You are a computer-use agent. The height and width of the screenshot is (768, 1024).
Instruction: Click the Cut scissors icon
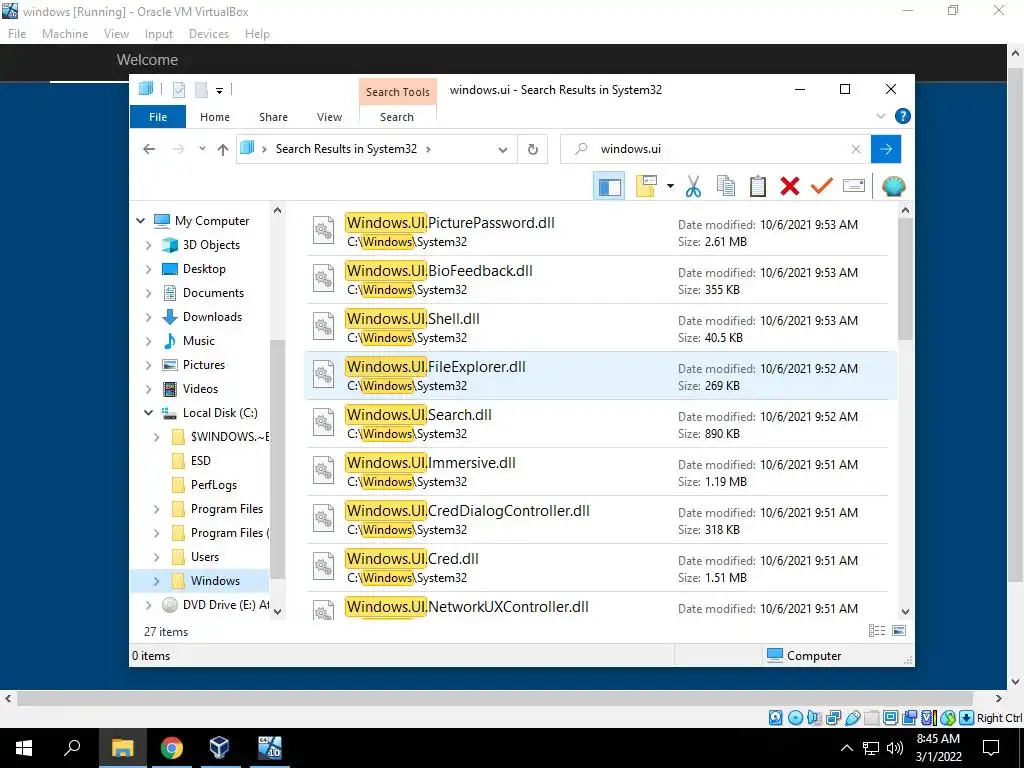[693, 187]
